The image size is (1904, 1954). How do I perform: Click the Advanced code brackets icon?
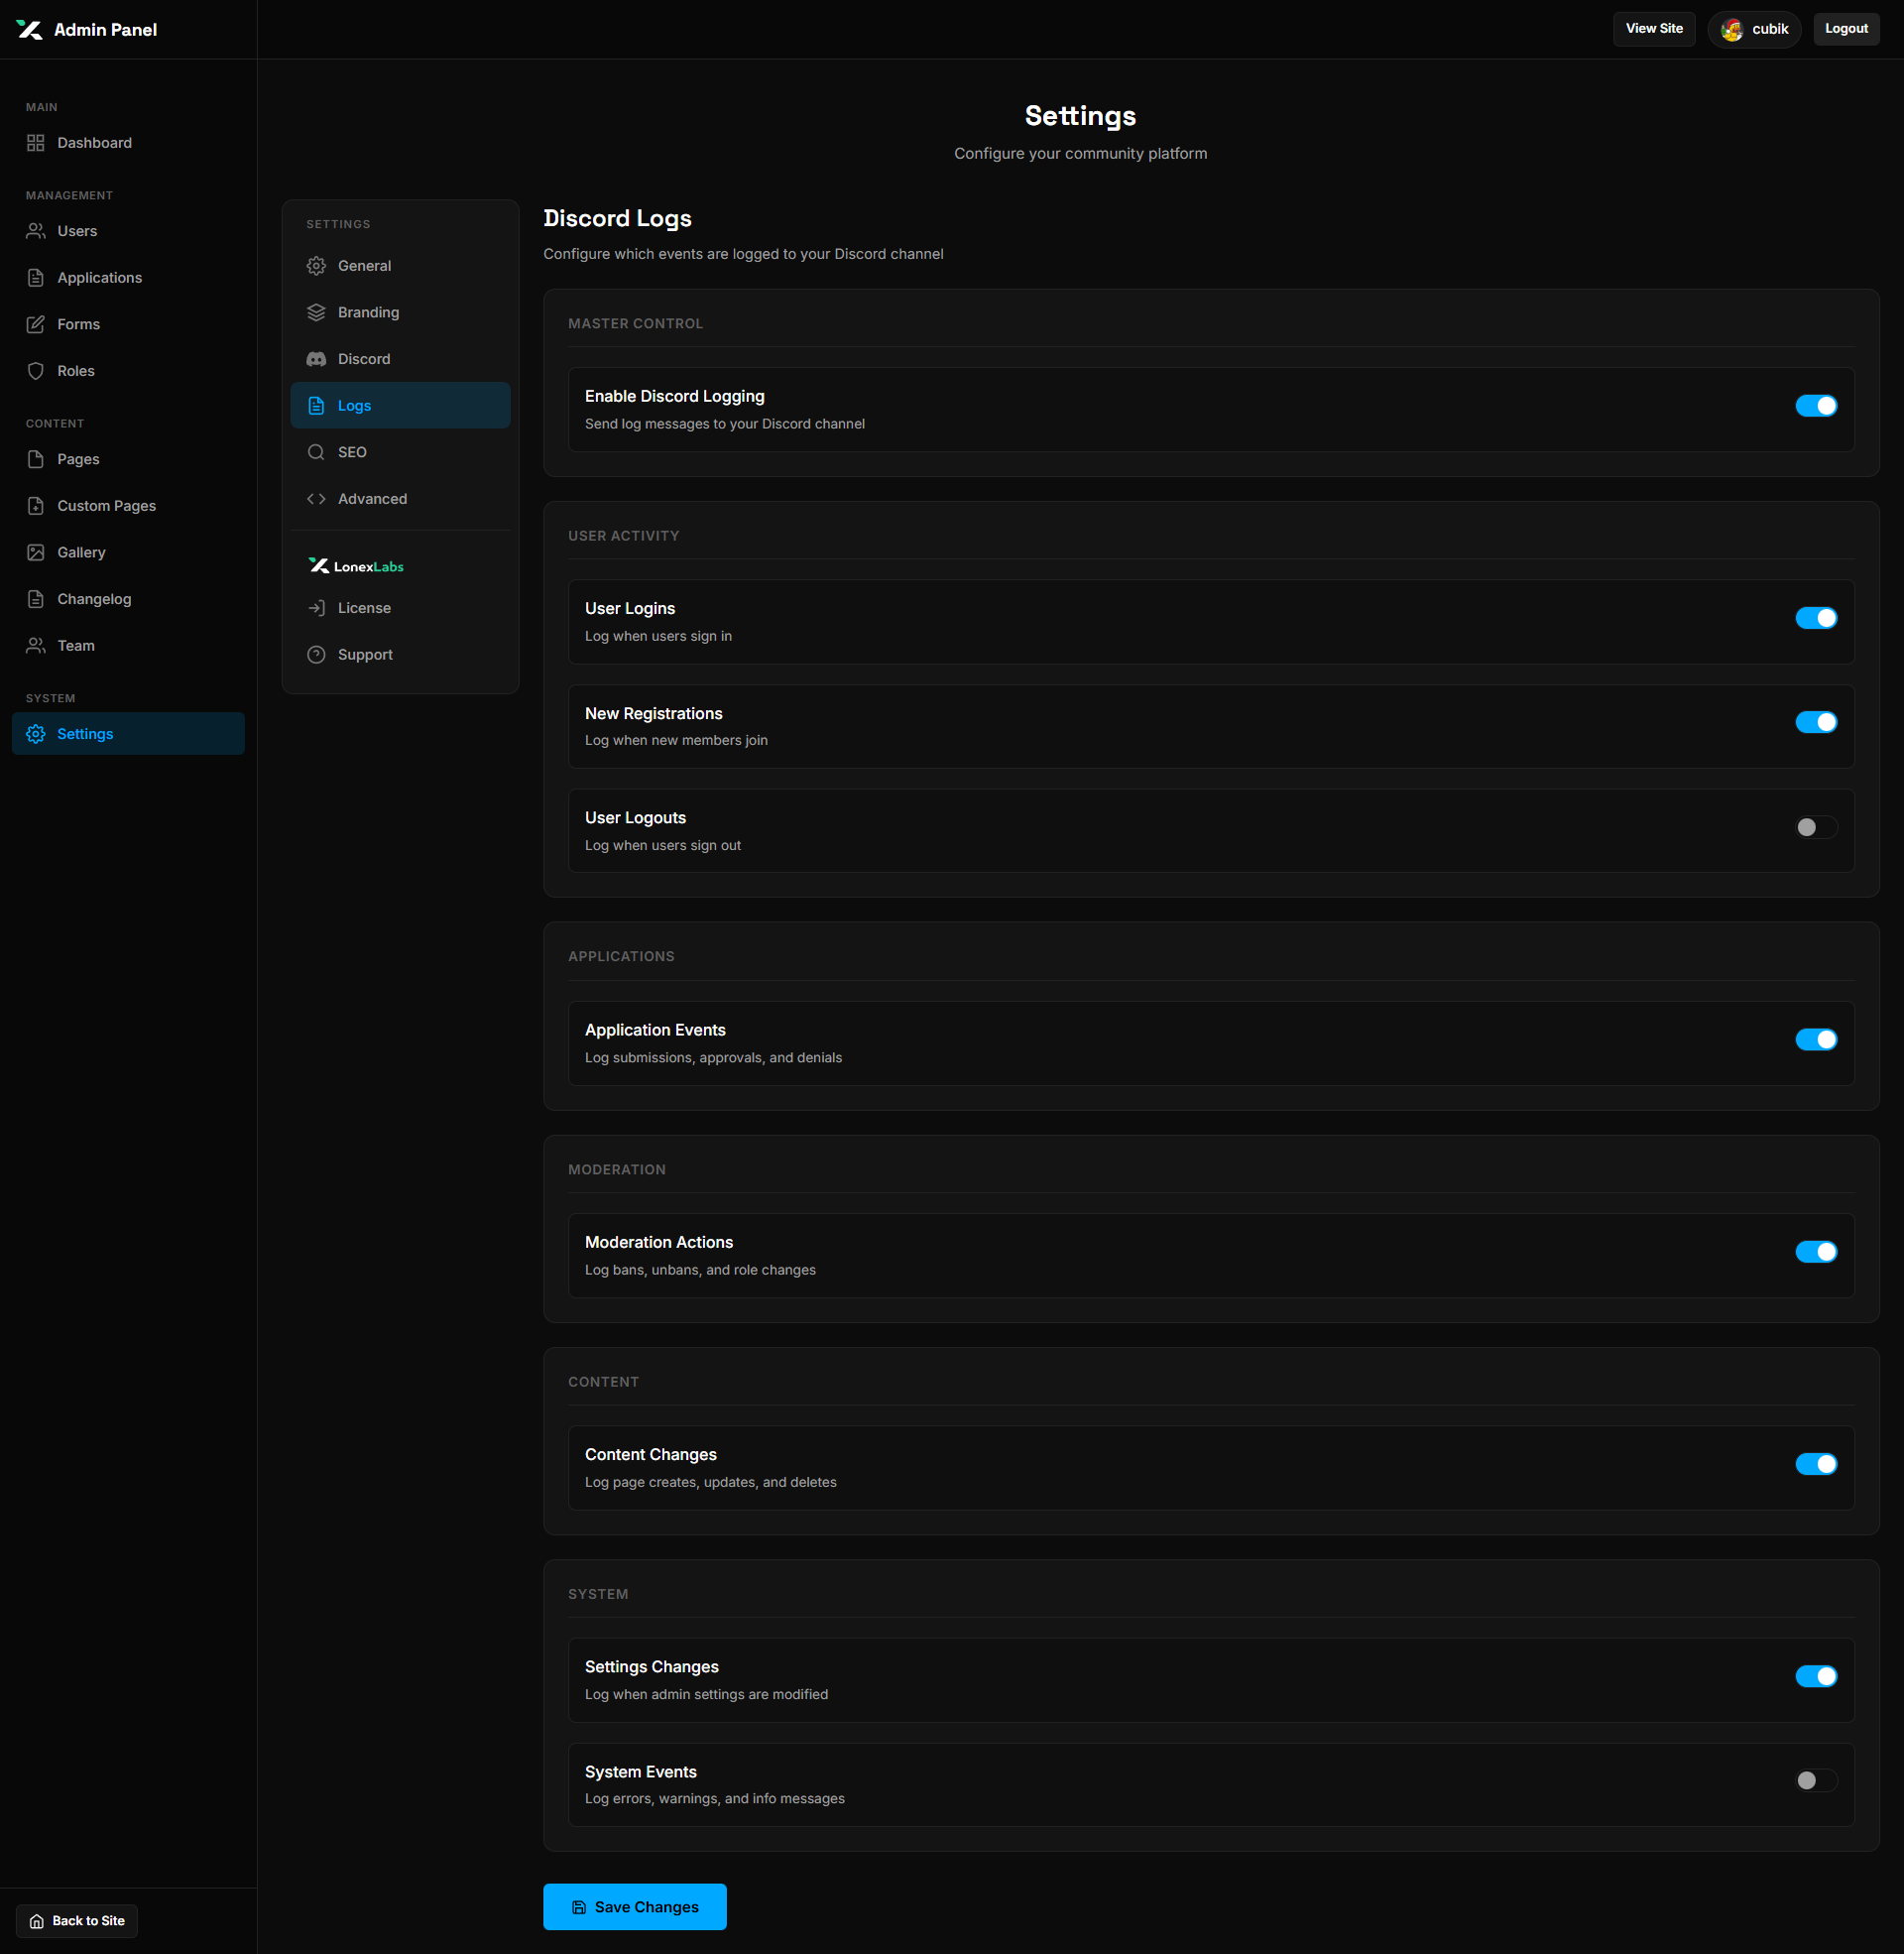pos(316,499)
